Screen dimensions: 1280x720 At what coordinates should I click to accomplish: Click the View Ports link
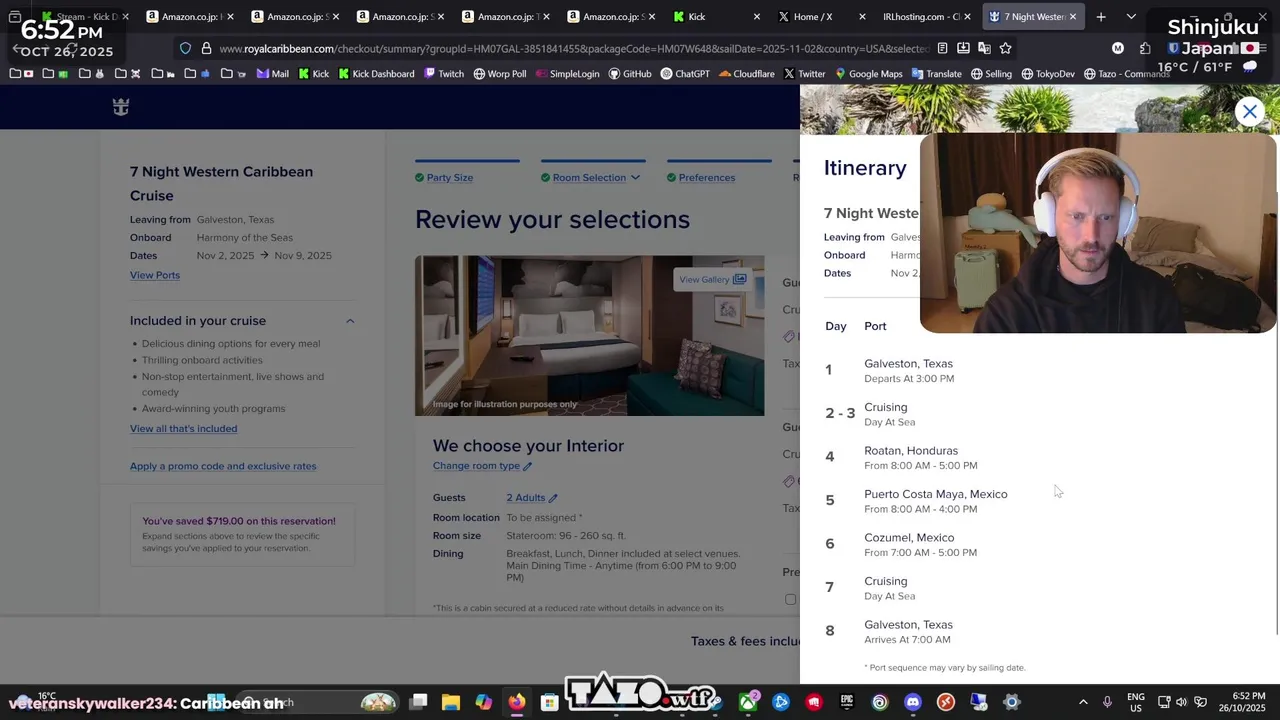(x=155, y=275)
